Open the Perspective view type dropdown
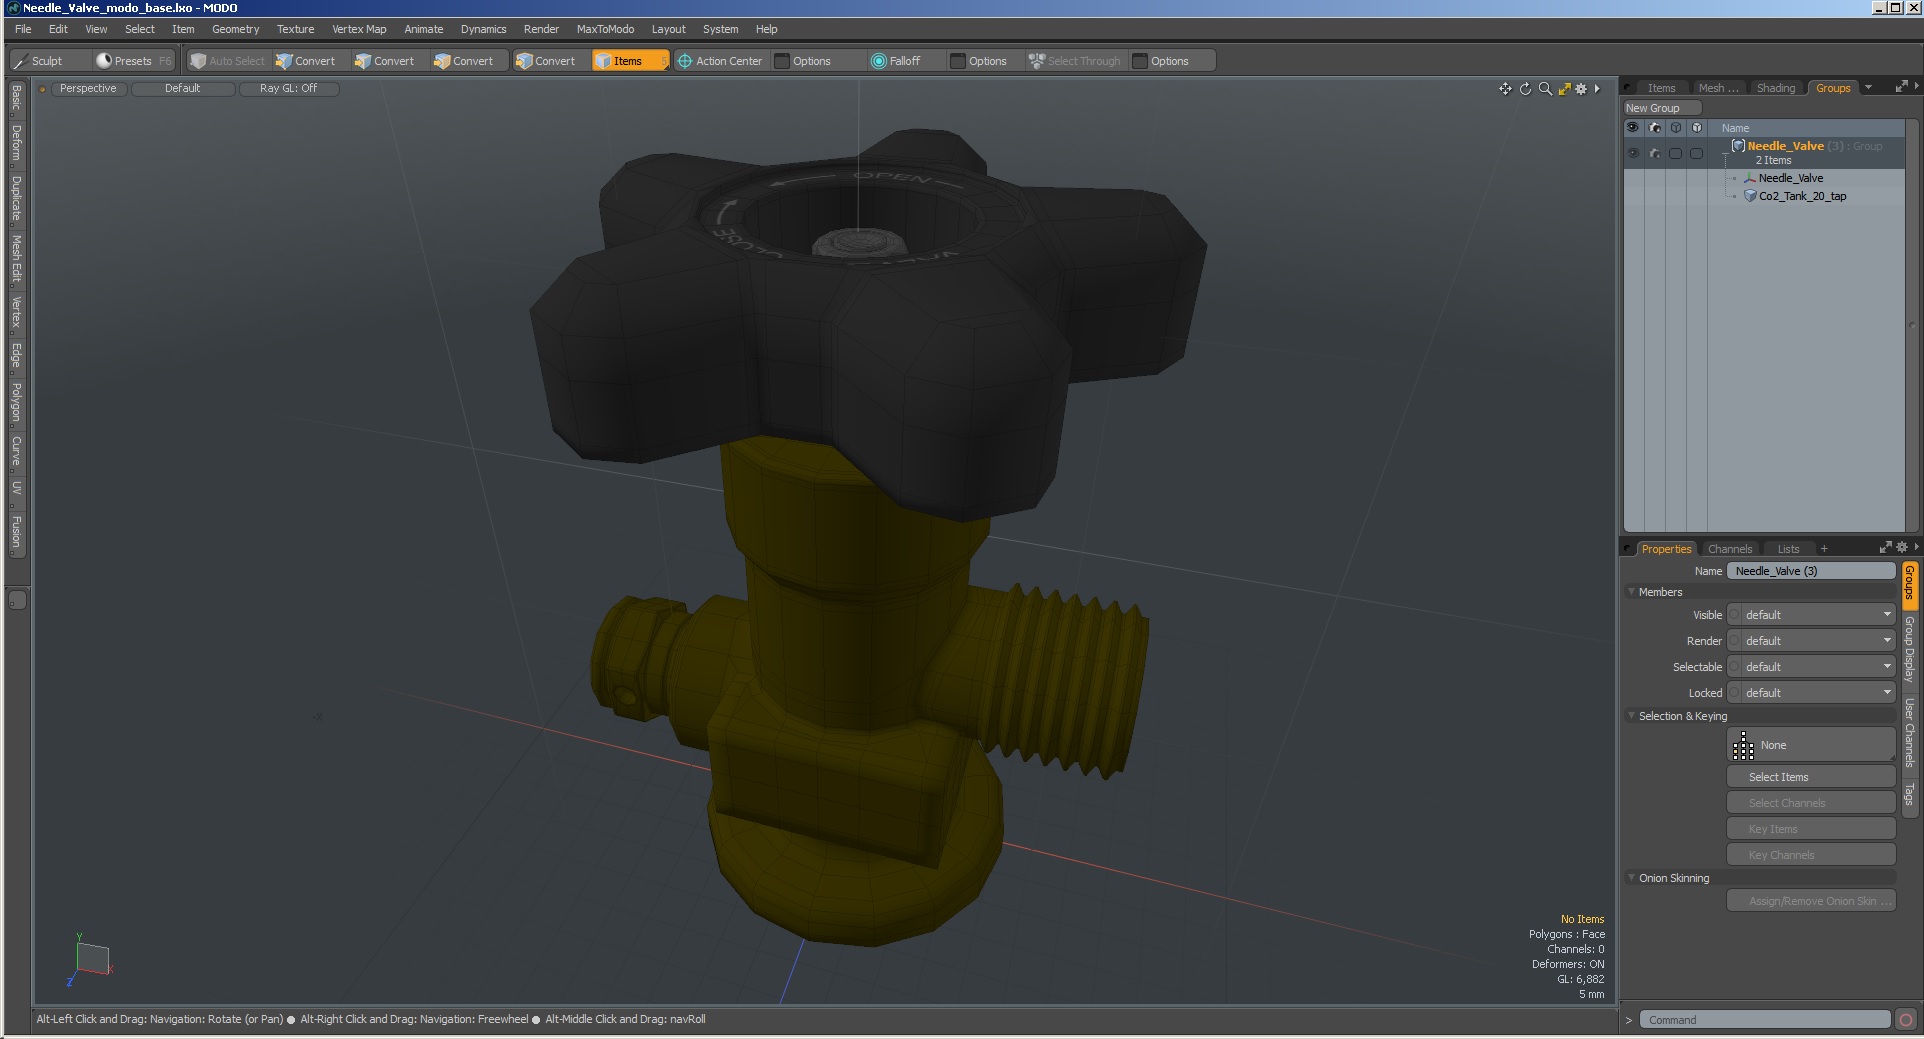The width and height of the screenshot is (1924, 1039). (88, 89)
